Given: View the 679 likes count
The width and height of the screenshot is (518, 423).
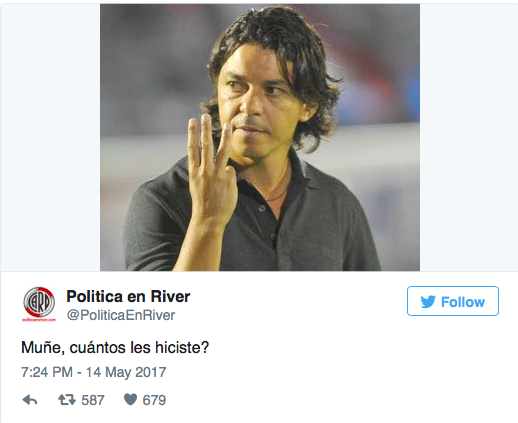Looking at the screenshot, I should 154,400.
